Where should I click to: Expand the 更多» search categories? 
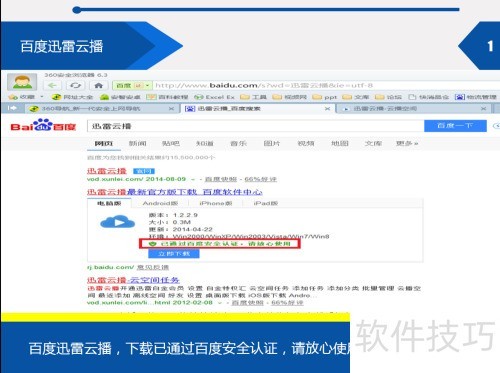pos(407,143)
